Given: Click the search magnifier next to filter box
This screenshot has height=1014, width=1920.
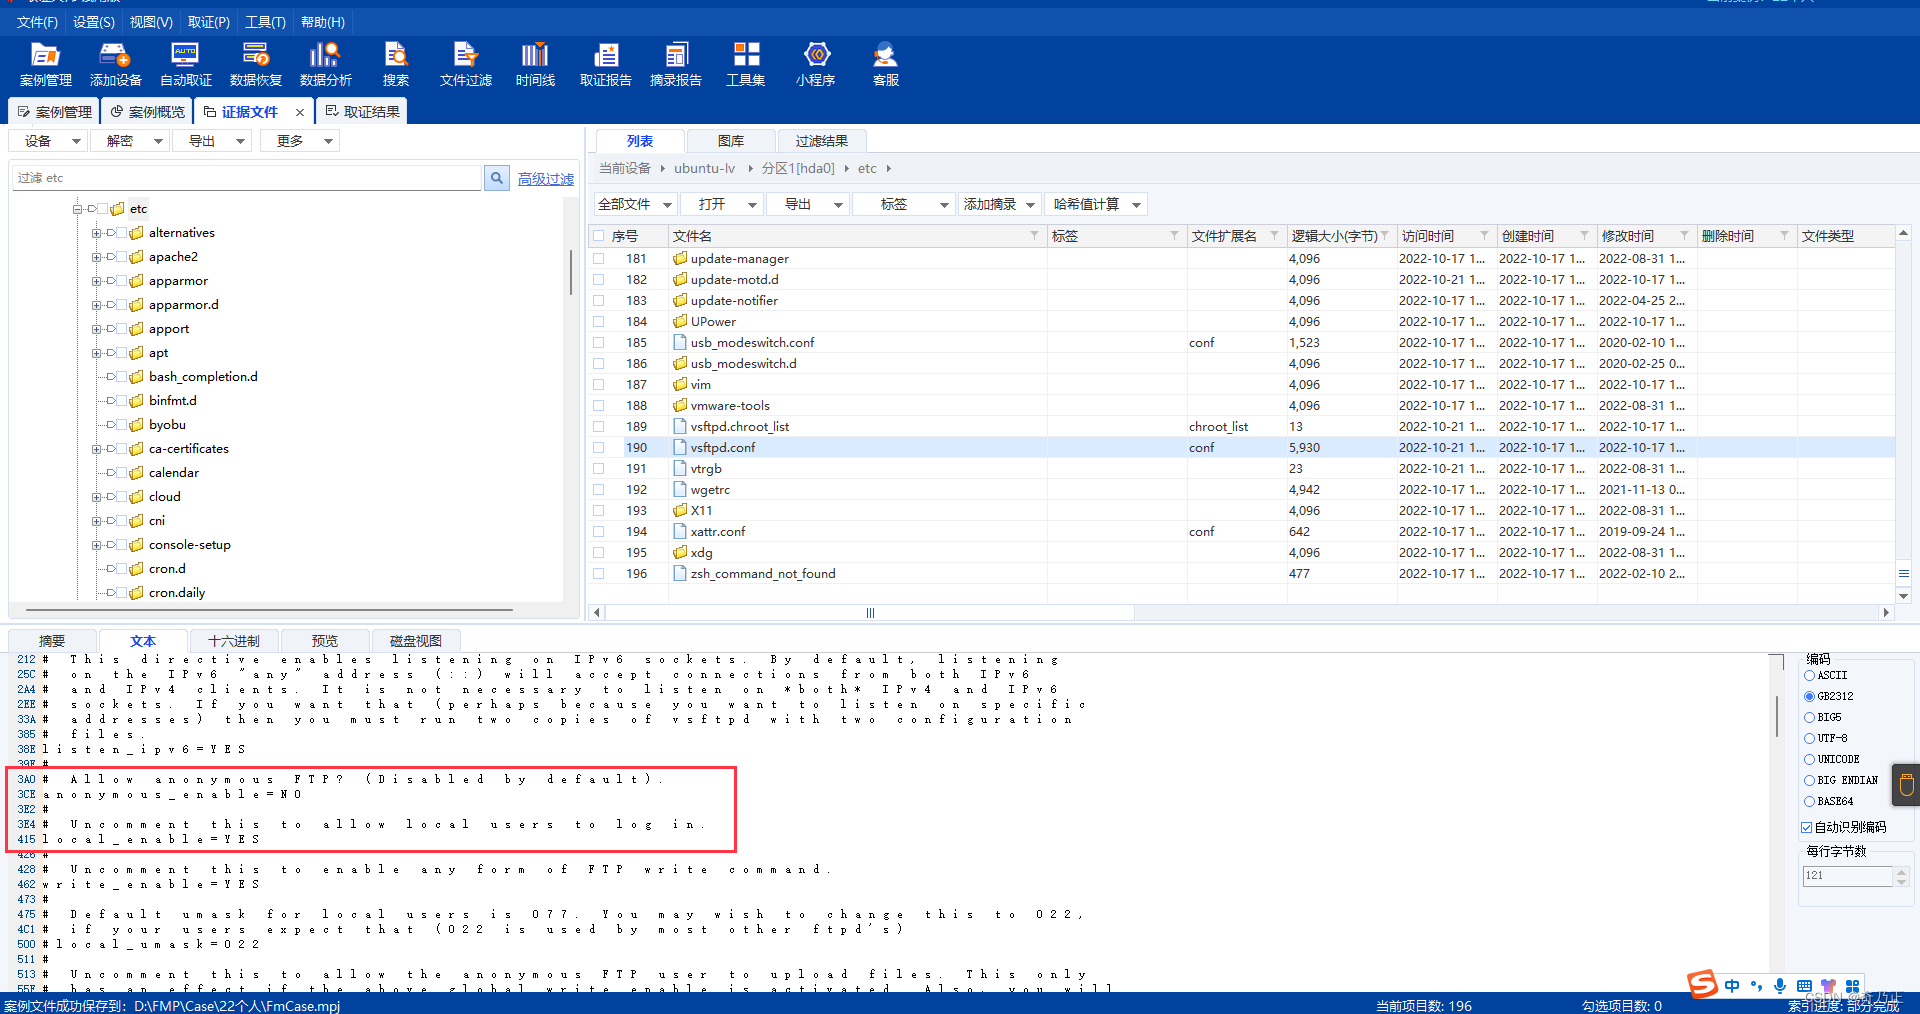Looking at the screenshot, I should coord(497,178).
